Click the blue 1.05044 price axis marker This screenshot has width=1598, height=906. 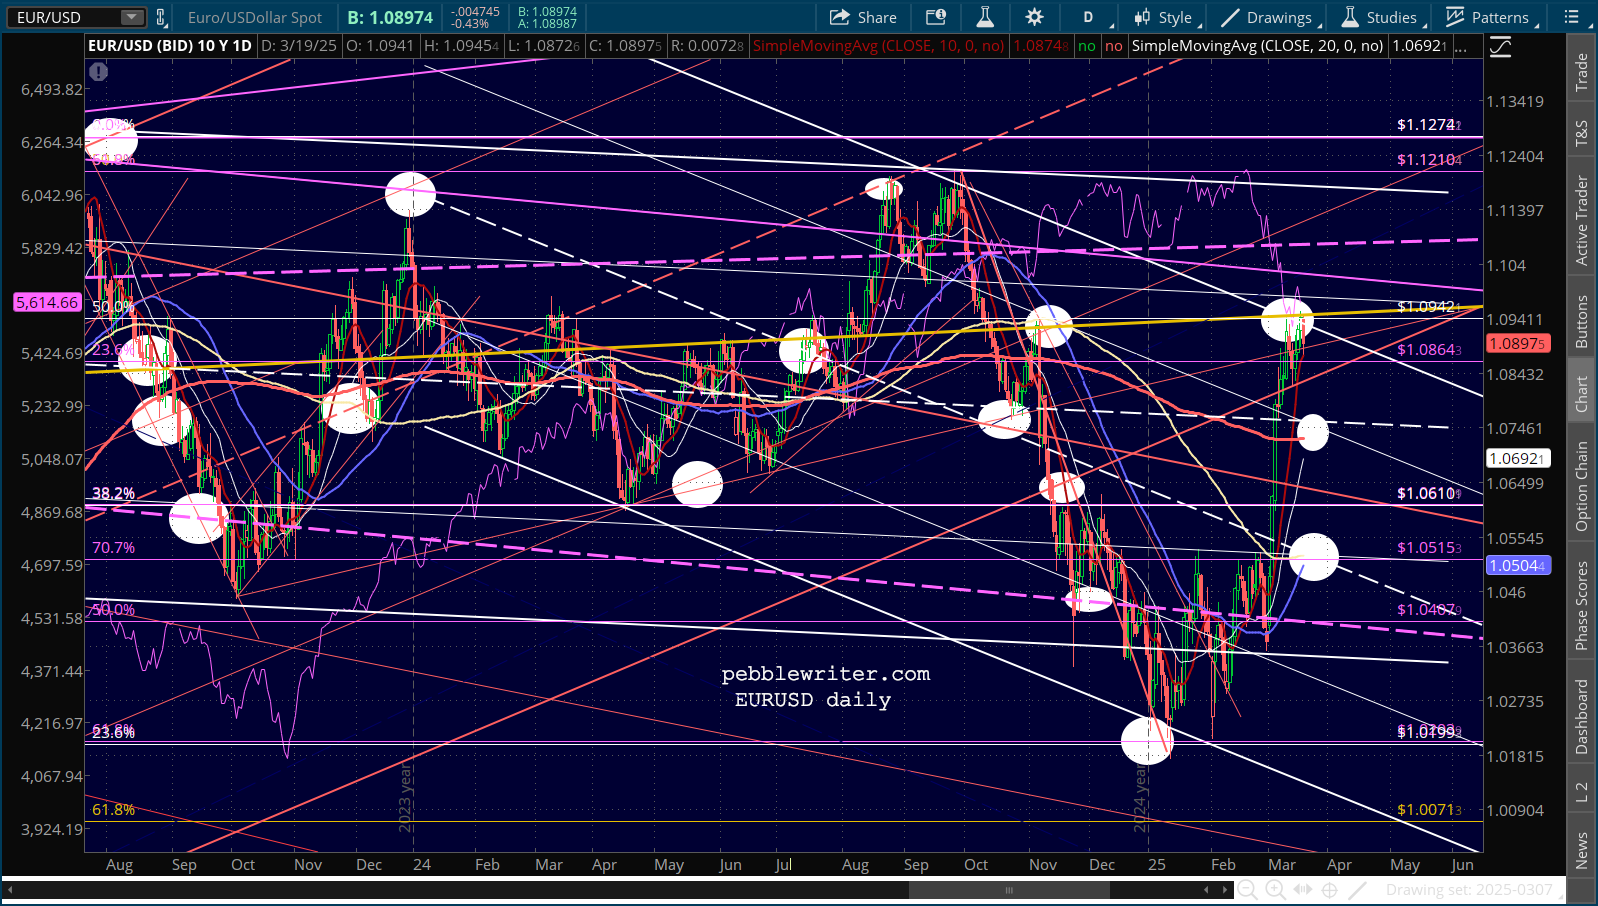click(x=1518, y=565)
